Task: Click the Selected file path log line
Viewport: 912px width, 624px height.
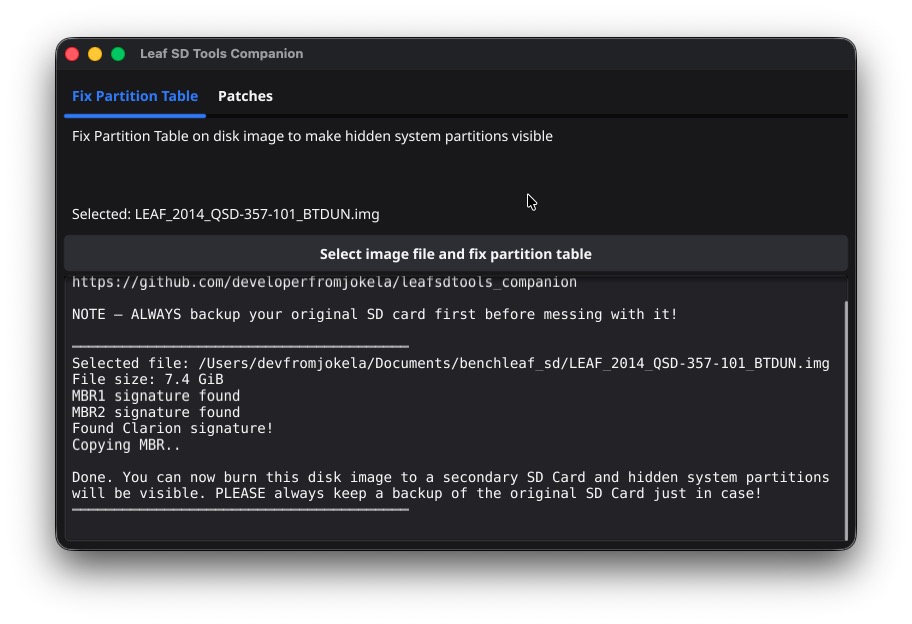Action: pyautogui.click(x=450, y=363)
